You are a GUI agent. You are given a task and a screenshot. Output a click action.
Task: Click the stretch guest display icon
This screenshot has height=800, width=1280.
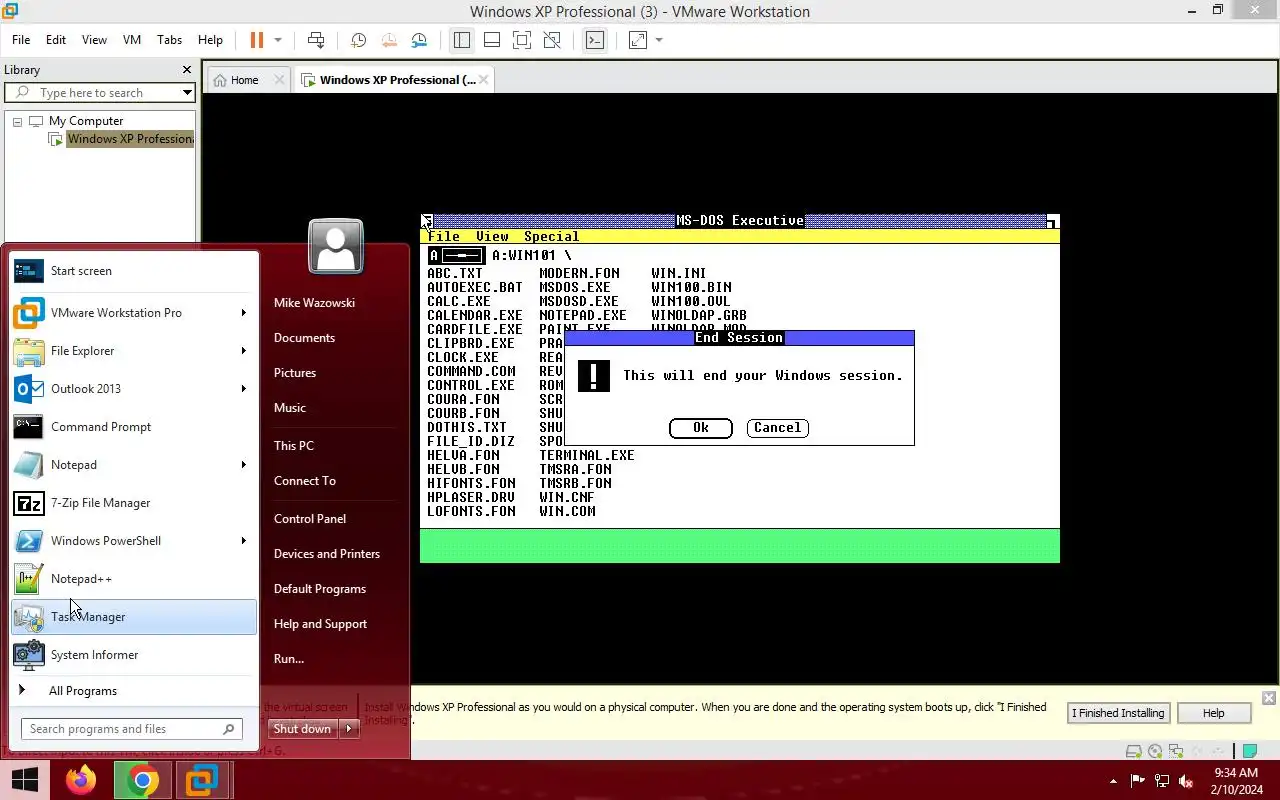pyautogui.click(x=637, y=40)
